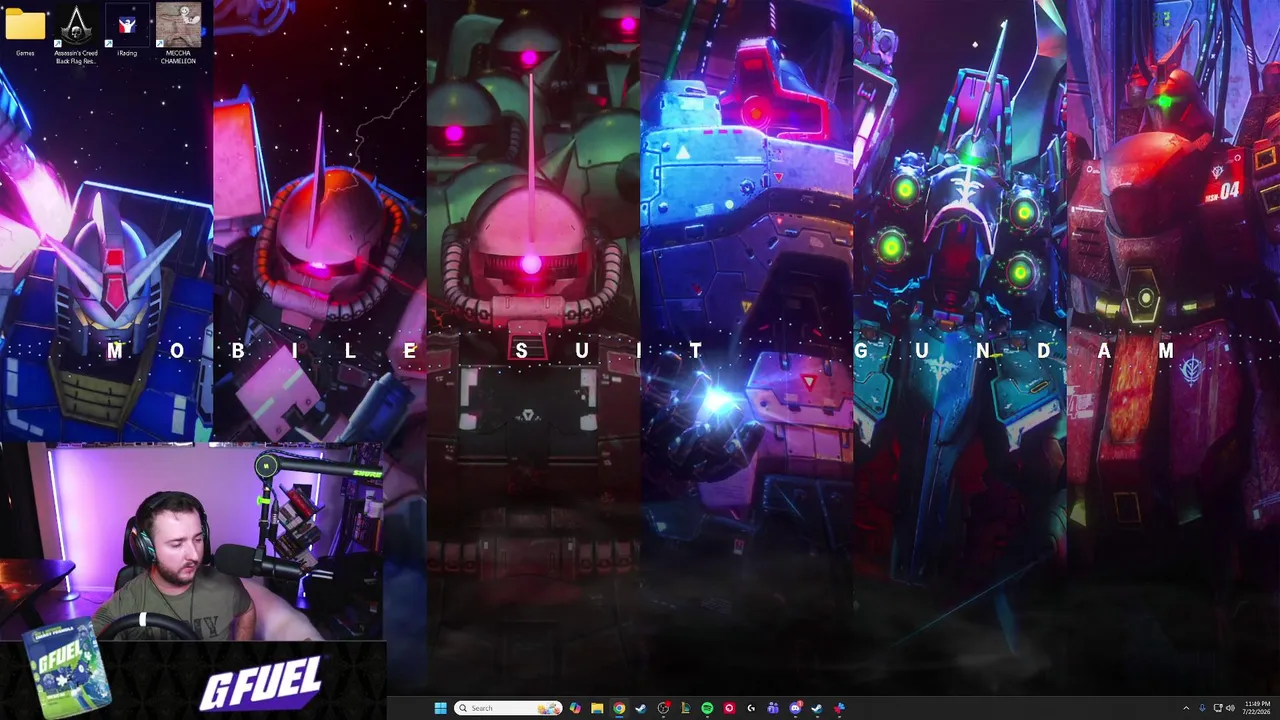Open the clock showing 11:49 PM
The image size is (1280, 720).
click(1257, 708)
